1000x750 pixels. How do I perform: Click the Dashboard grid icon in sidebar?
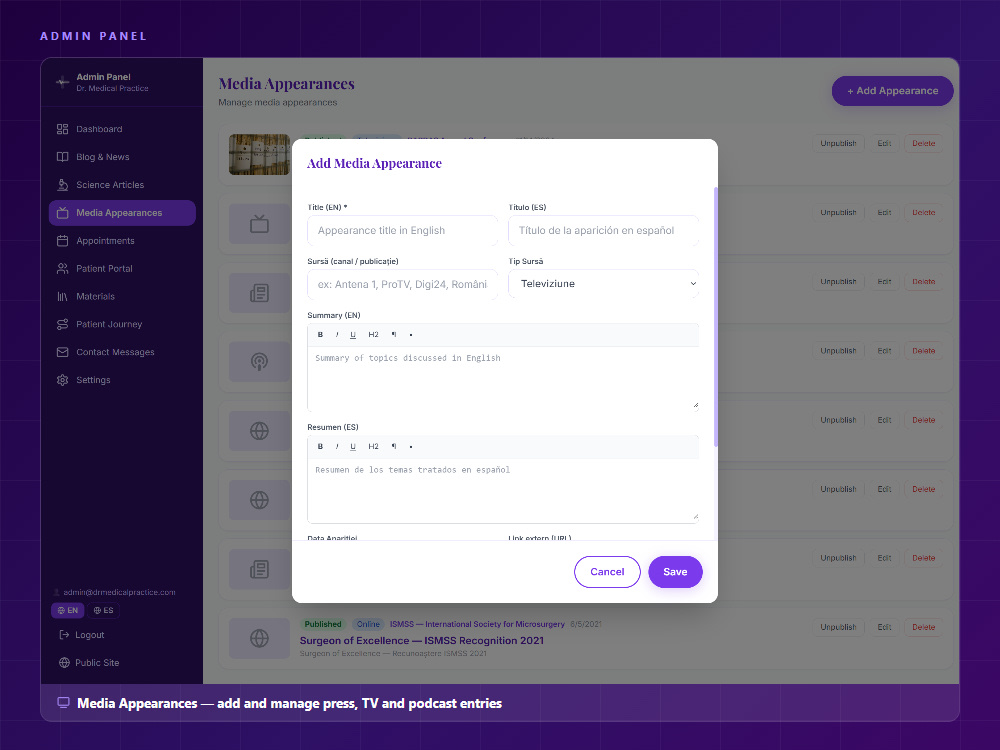[62, 129]
